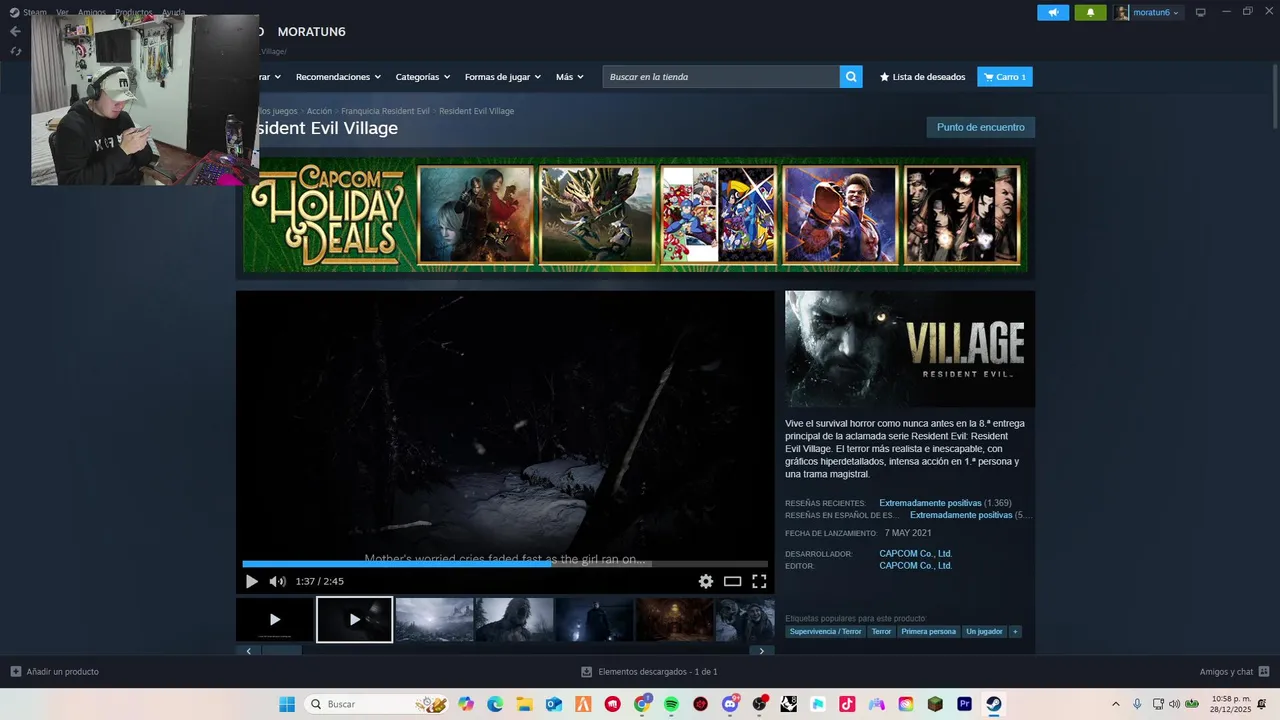Viewport: 1280px width, 720px height.
Task: Open Google Chrome from the taskbar
Action: pyautogui.click(x=642, y=704)
